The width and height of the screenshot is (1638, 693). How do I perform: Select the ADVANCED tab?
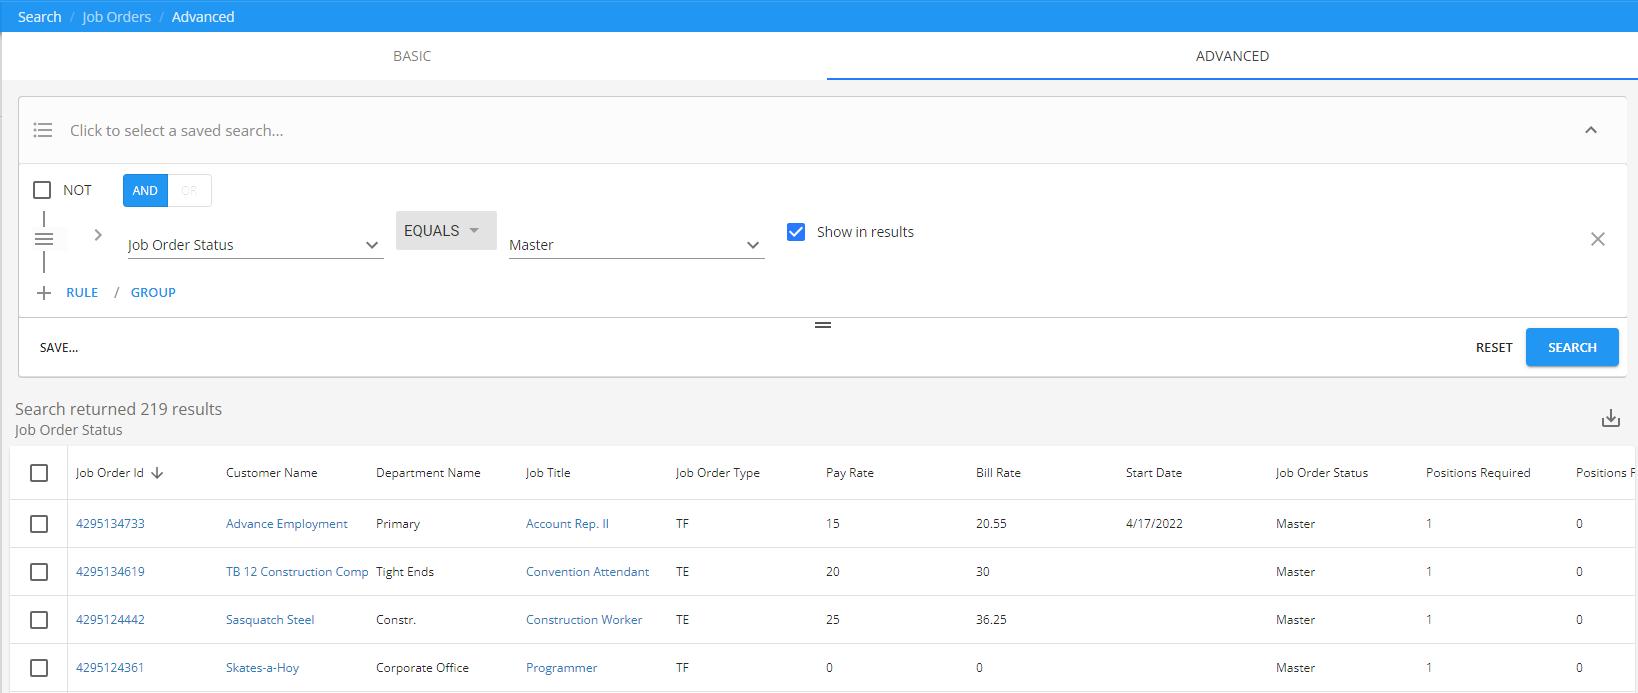[1232, 56]
